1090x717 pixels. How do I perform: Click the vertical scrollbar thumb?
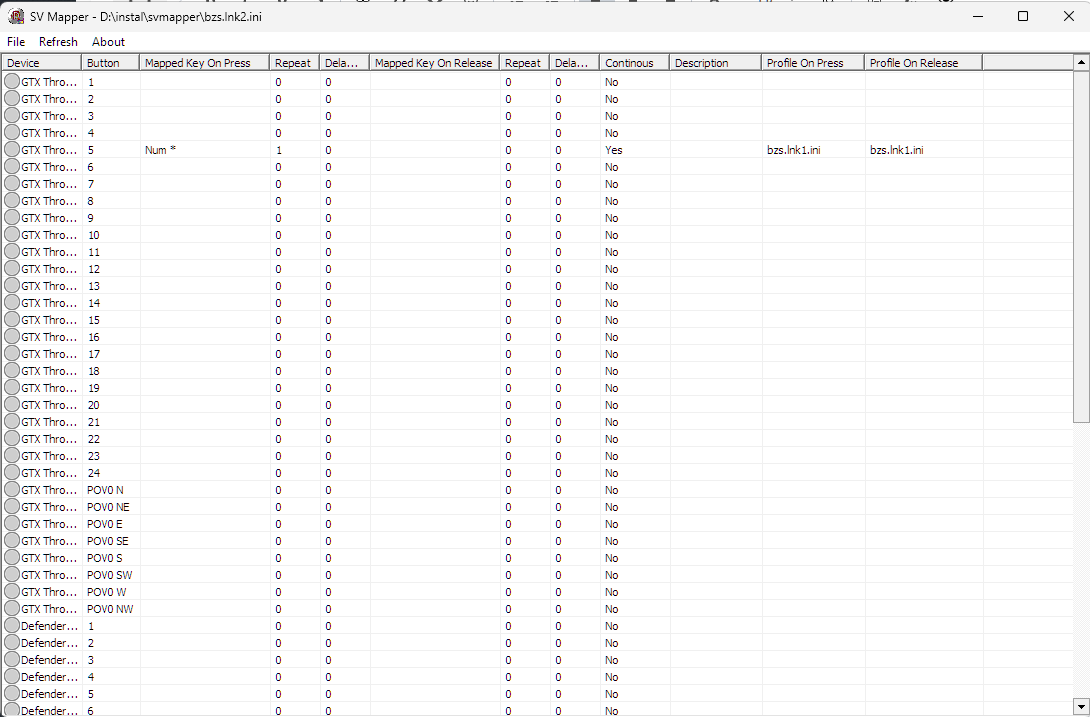coord(1081,245)
